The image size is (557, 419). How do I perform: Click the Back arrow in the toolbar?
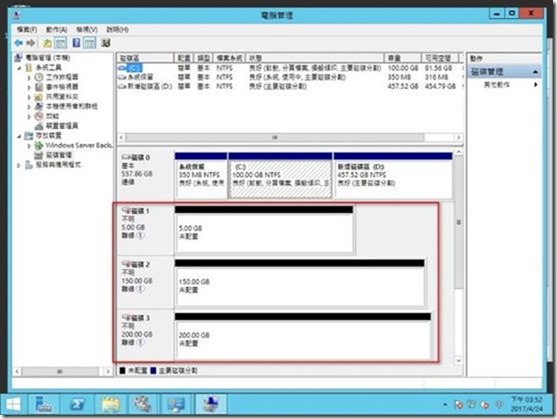[18, 43]
